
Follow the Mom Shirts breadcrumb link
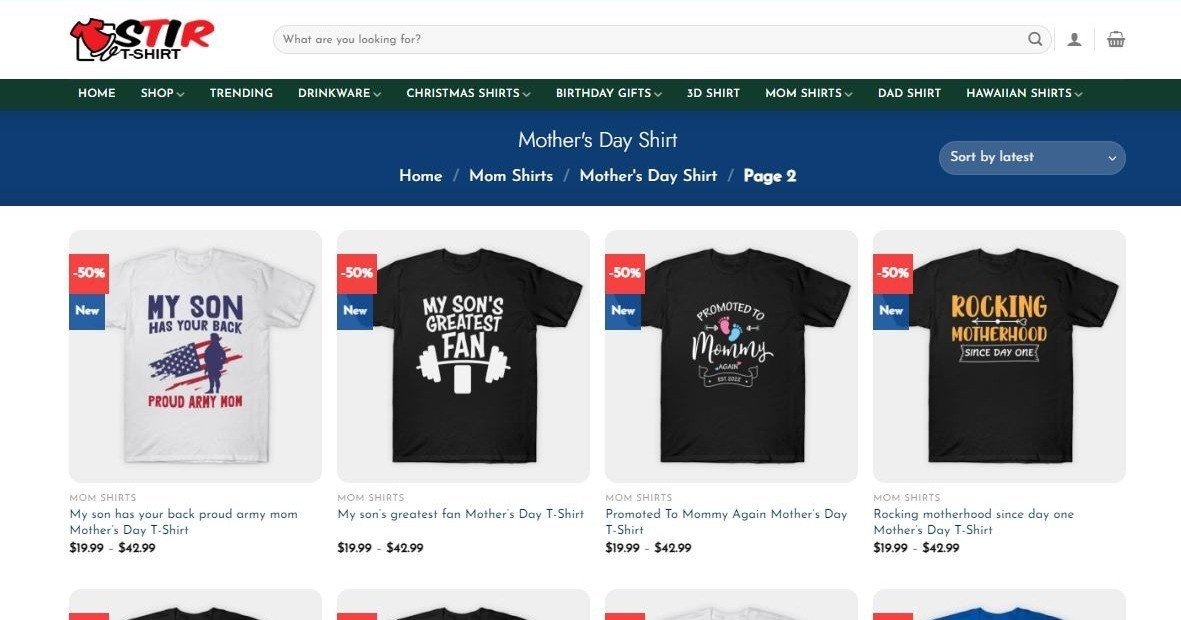[511, 176]
